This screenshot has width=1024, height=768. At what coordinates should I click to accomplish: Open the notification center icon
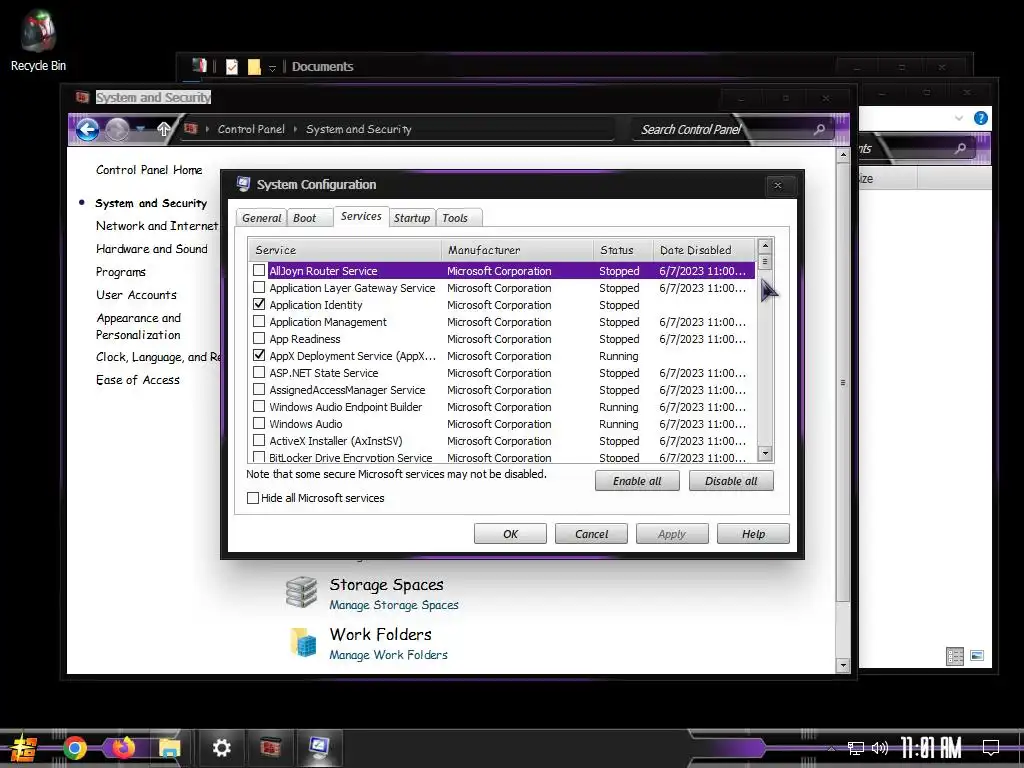[991, 748]
